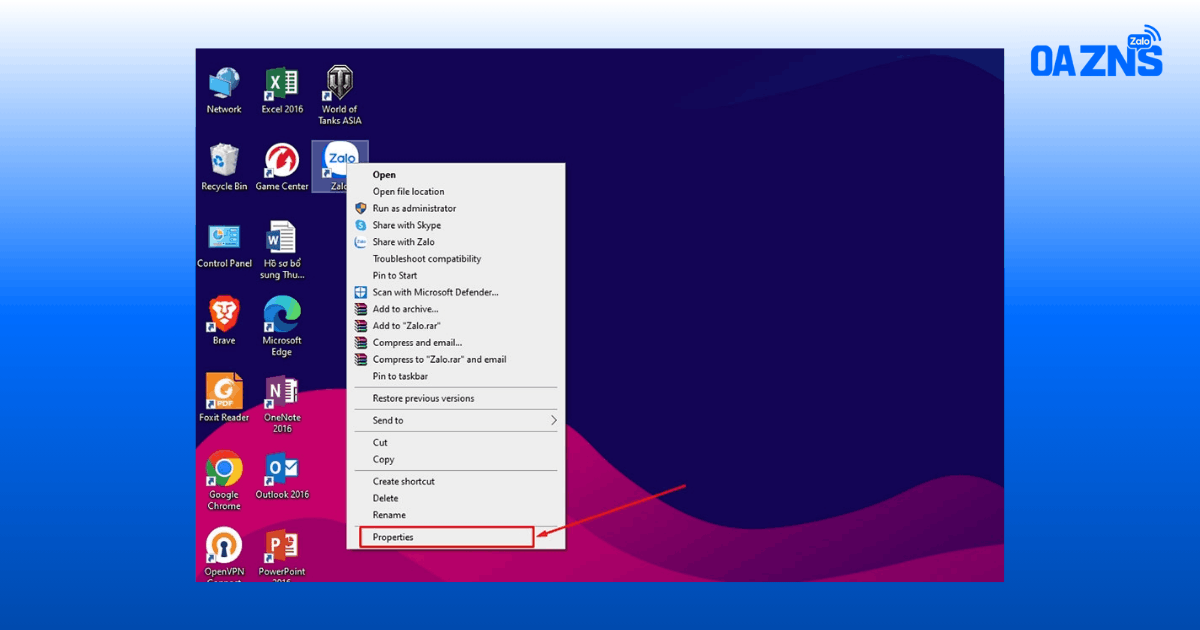Screen dimensions: 1200x630
Task: Select the Foxit Reader icon
Action: point(224,398)
